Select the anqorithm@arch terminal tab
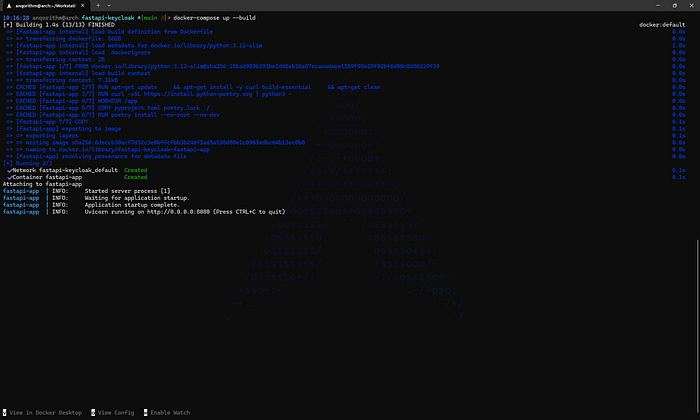Screen dimensions: 700x420 [x=45, y=5]
